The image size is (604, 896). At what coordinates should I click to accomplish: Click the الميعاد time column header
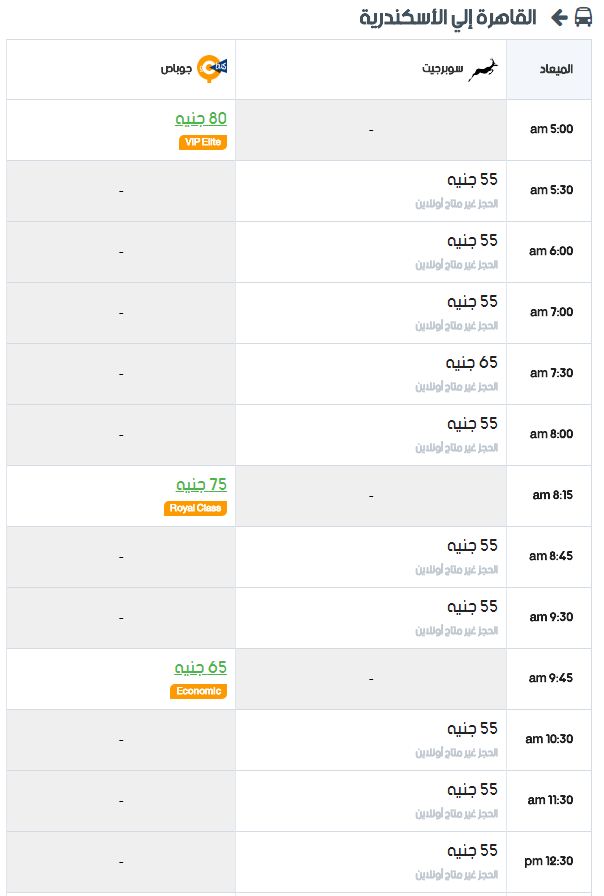pyautogui.click(x=549, y=70)
